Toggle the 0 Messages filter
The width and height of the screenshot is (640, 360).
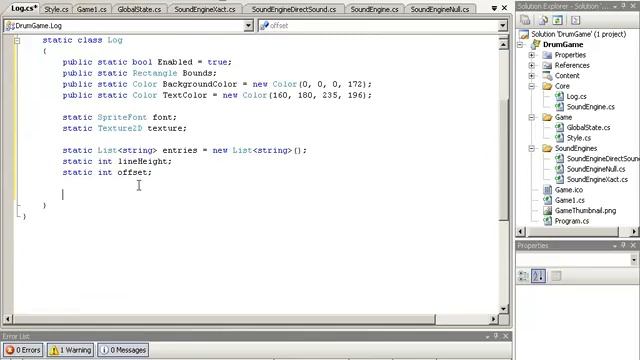click(123, 350)
